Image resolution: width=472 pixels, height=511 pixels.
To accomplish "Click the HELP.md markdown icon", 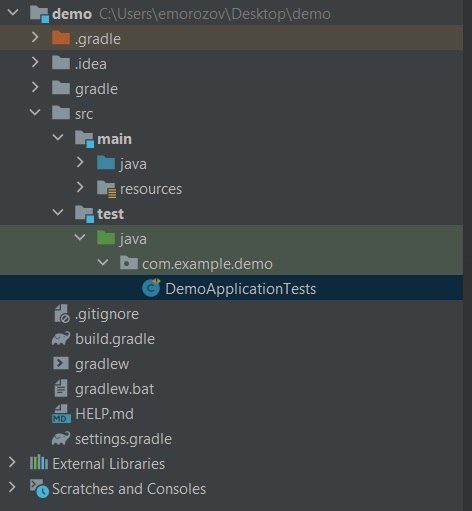I will [x=61, y=414].
